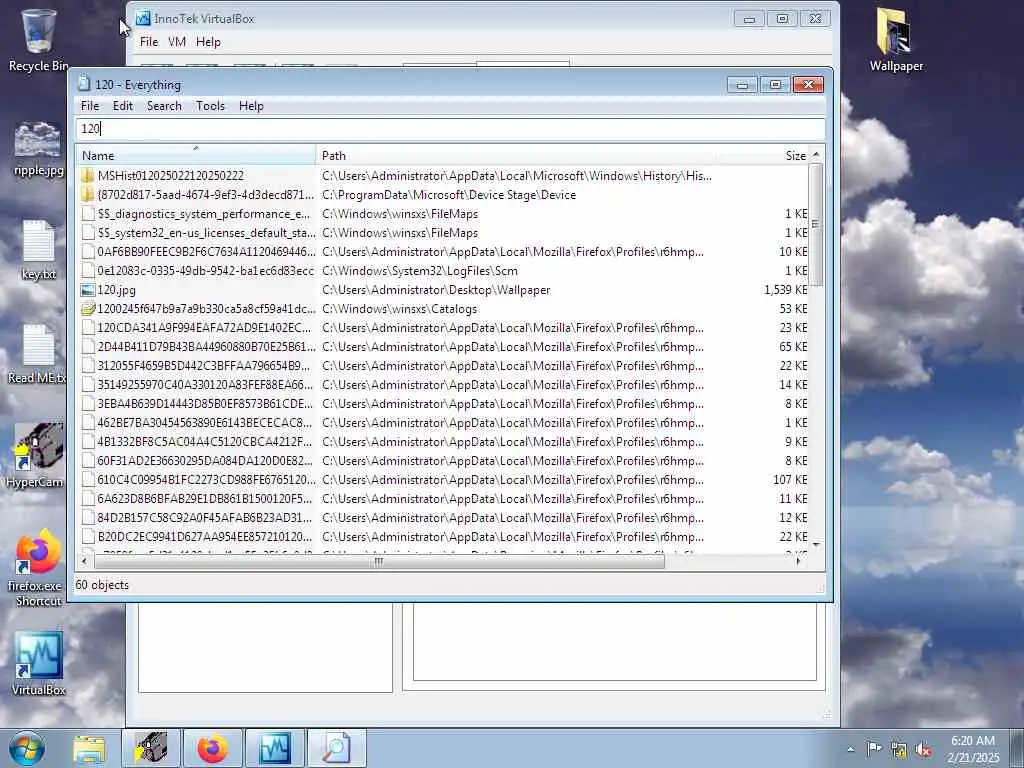Select 312055F4659B5D442C3BFFAA796654B9... row
The width and height of the screenshot is (1024, 768).
pos(443,366)
